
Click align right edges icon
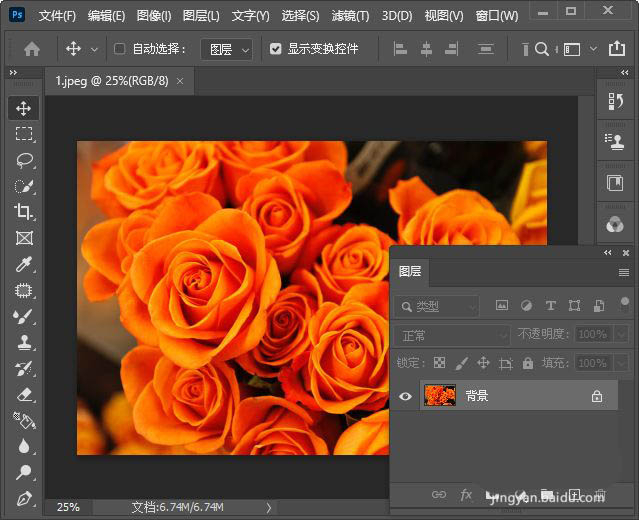pyautogui.click(x=452, y=49)
